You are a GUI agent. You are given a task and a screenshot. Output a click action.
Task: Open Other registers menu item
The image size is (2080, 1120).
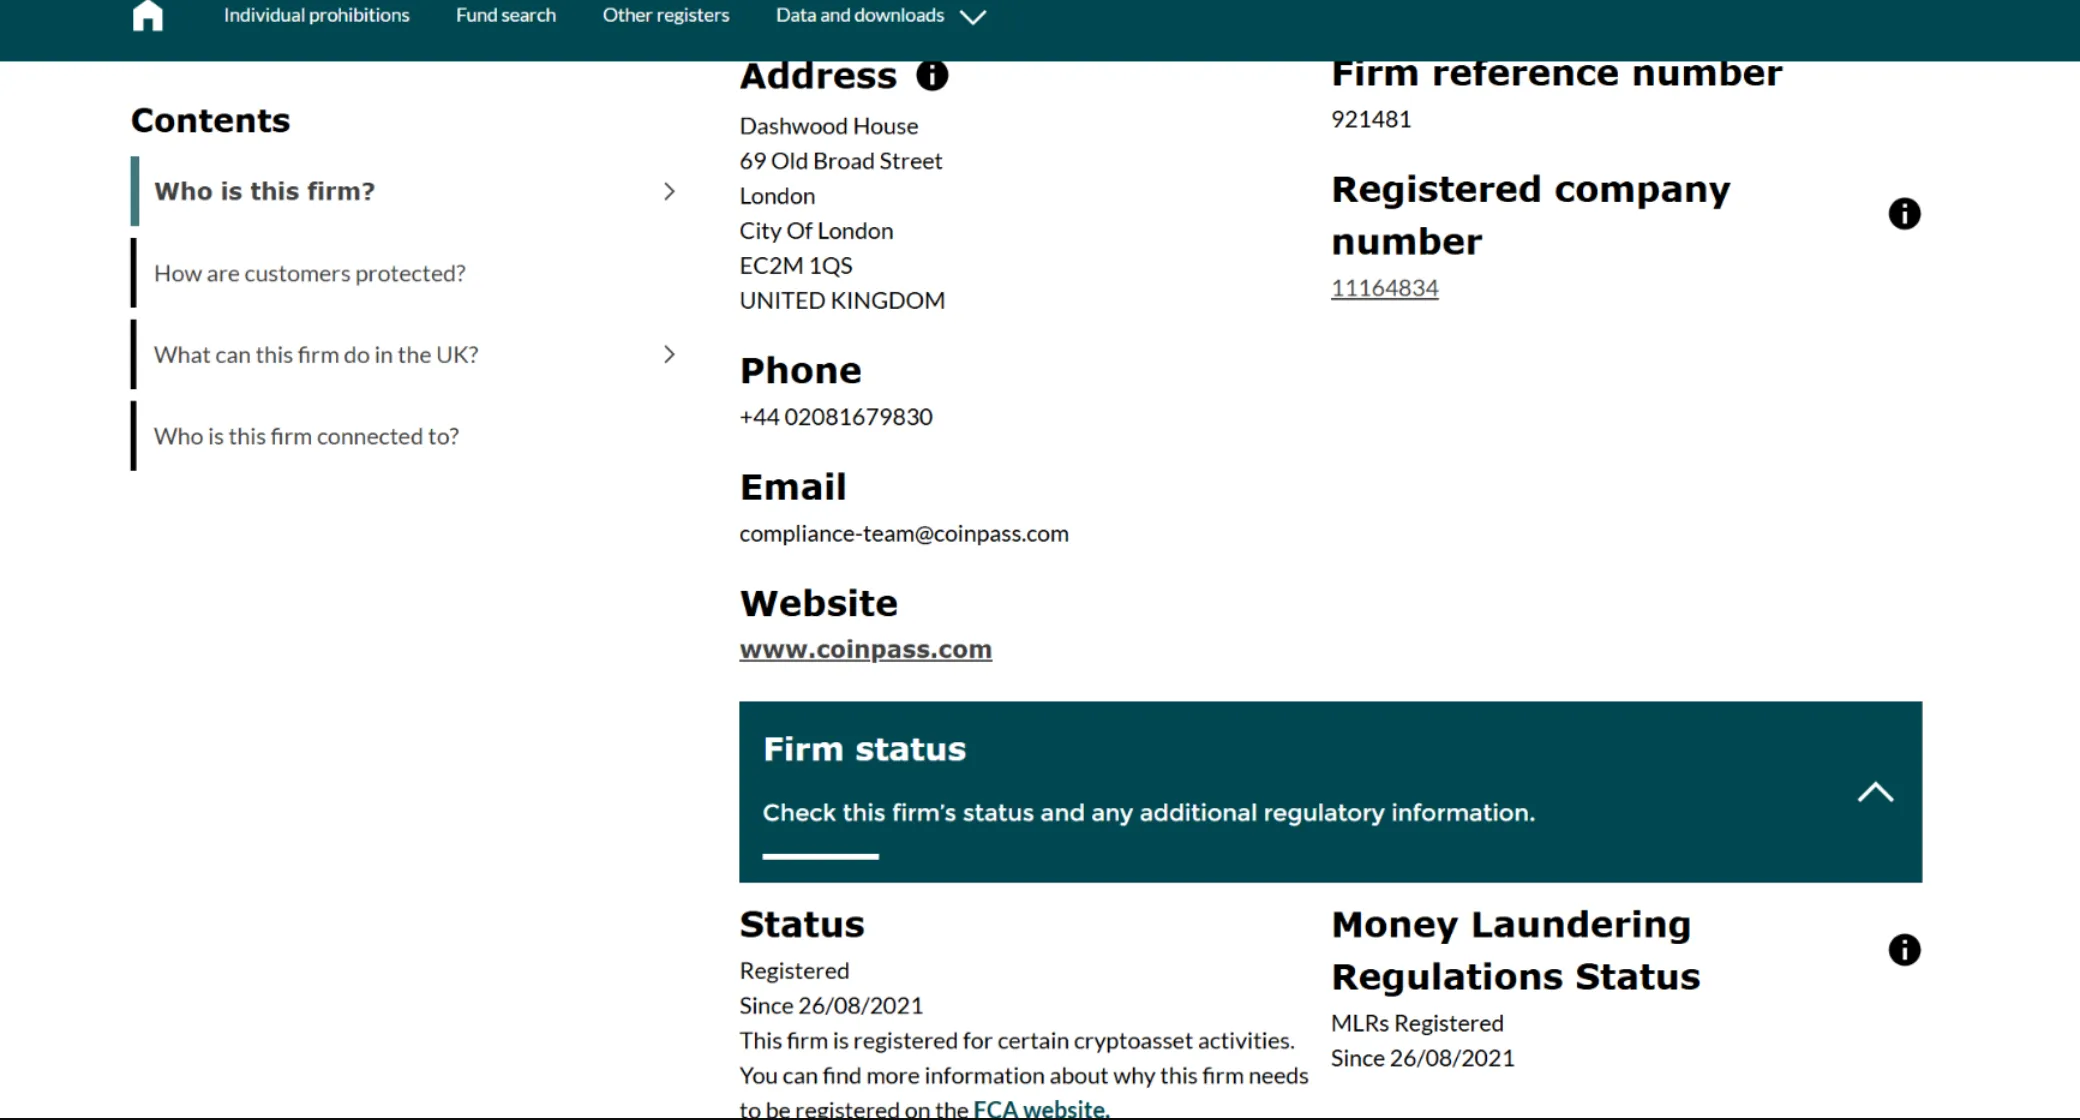pyautogui.click(x=665, y=16)
